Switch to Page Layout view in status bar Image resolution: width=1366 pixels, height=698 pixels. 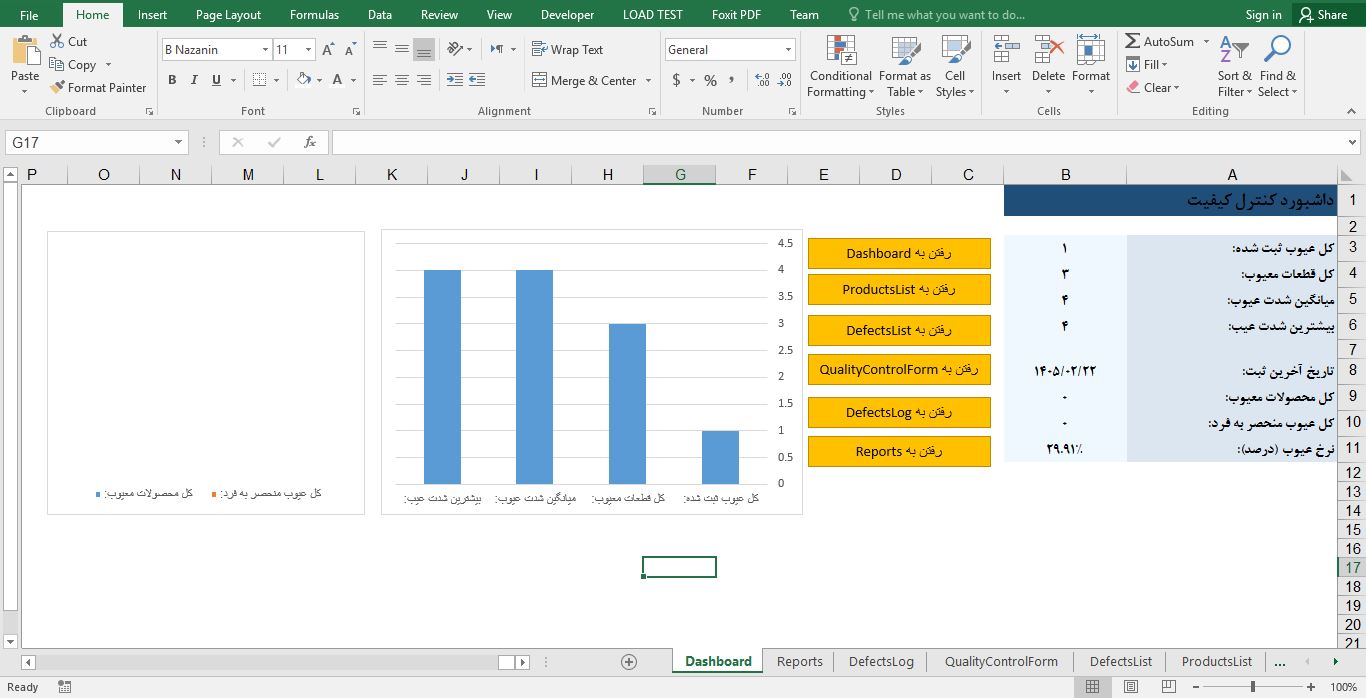(1130, 687)
